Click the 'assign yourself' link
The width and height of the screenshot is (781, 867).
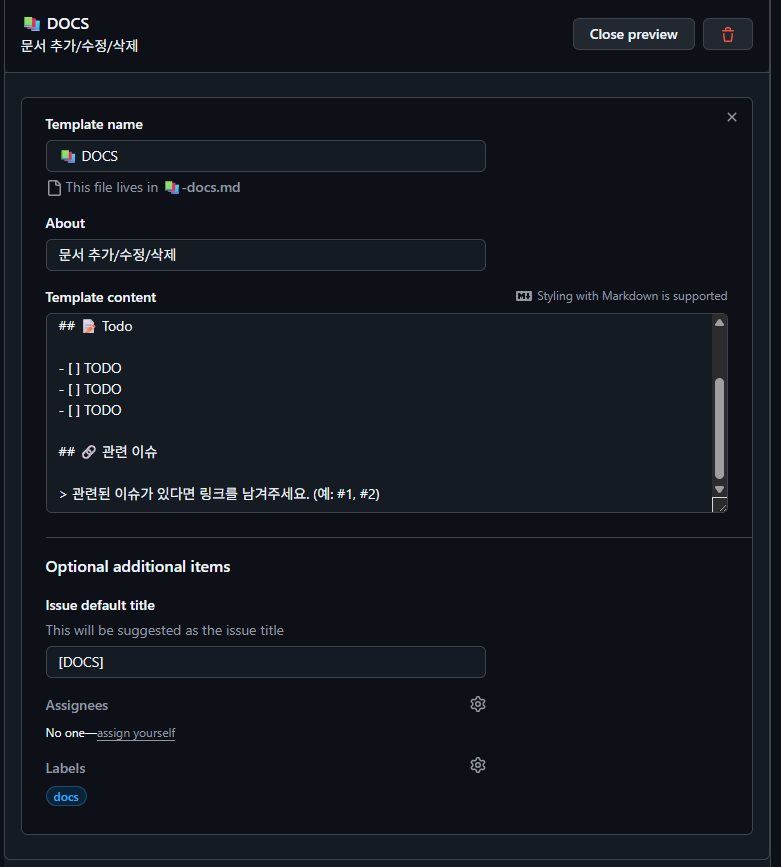(136, 733)
